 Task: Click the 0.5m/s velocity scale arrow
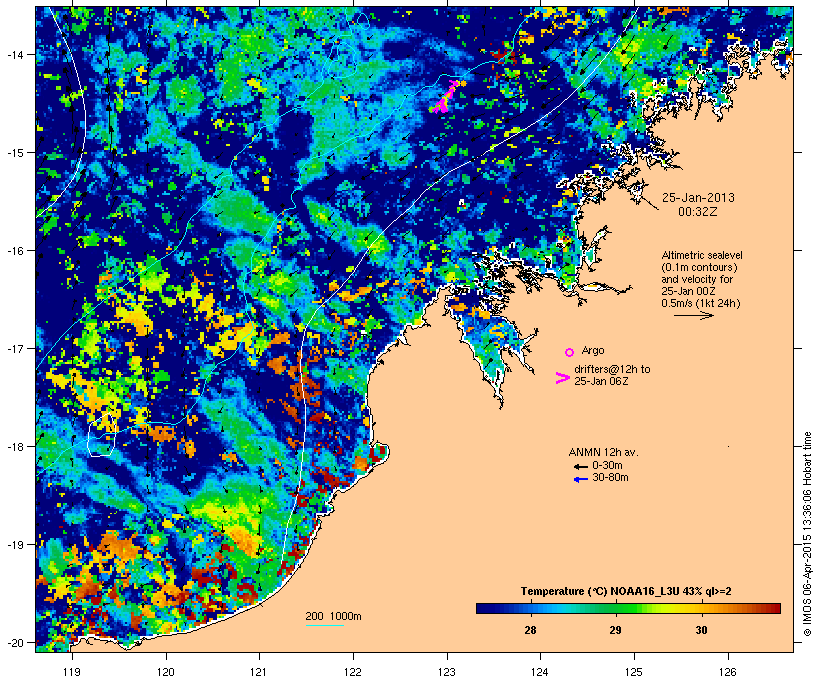click(693, 315)
